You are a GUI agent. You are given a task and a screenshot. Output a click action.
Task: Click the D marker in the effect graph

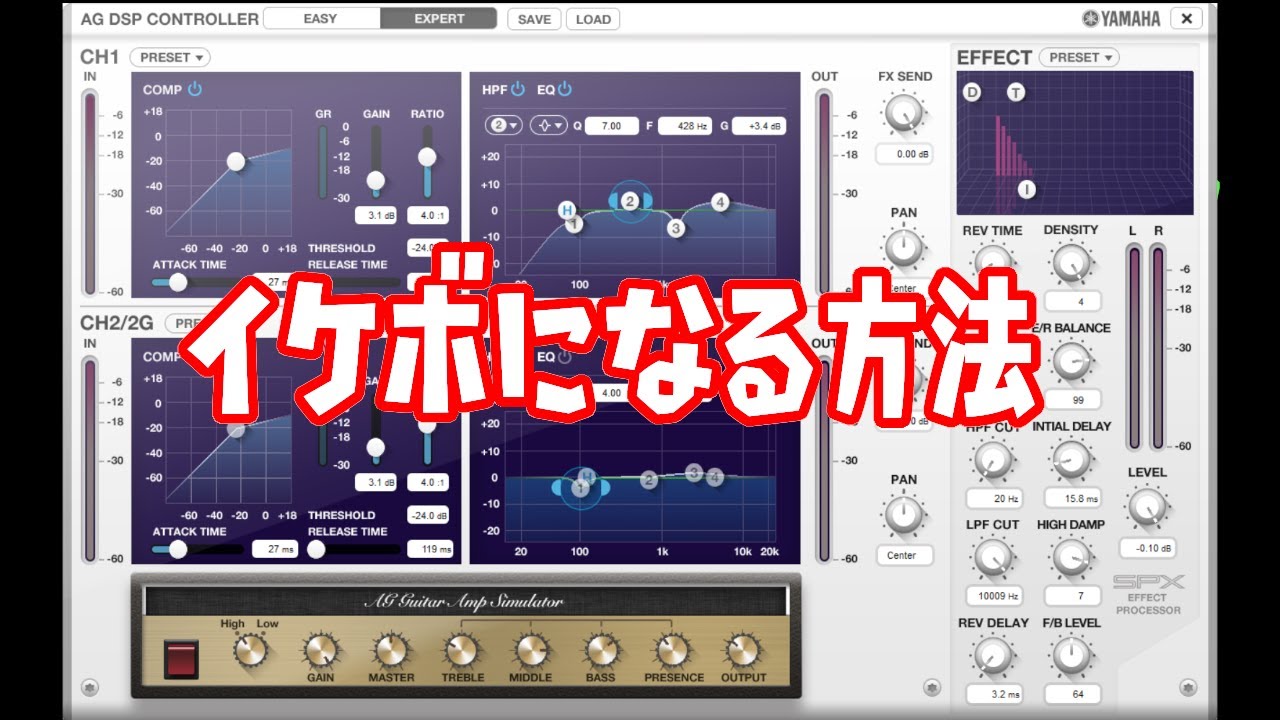[x=973, y=93]
